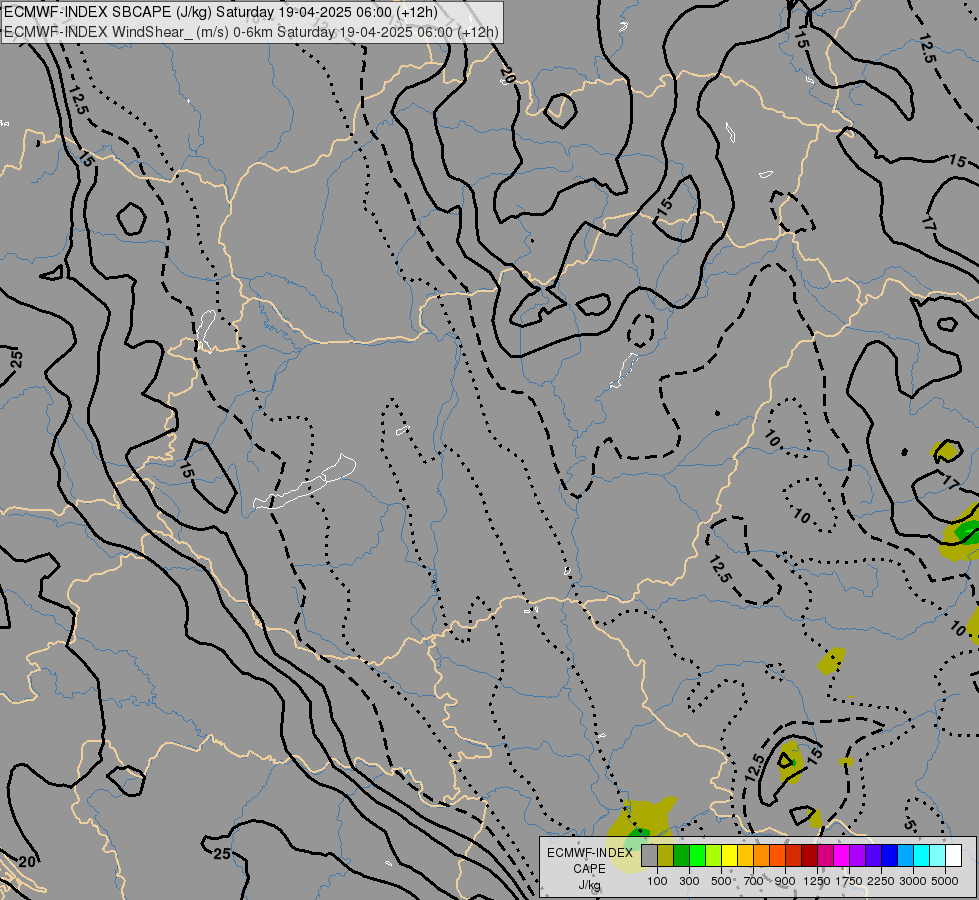
Task: Click the 'J/kg' unit label in legend
Action: point(589,885)
